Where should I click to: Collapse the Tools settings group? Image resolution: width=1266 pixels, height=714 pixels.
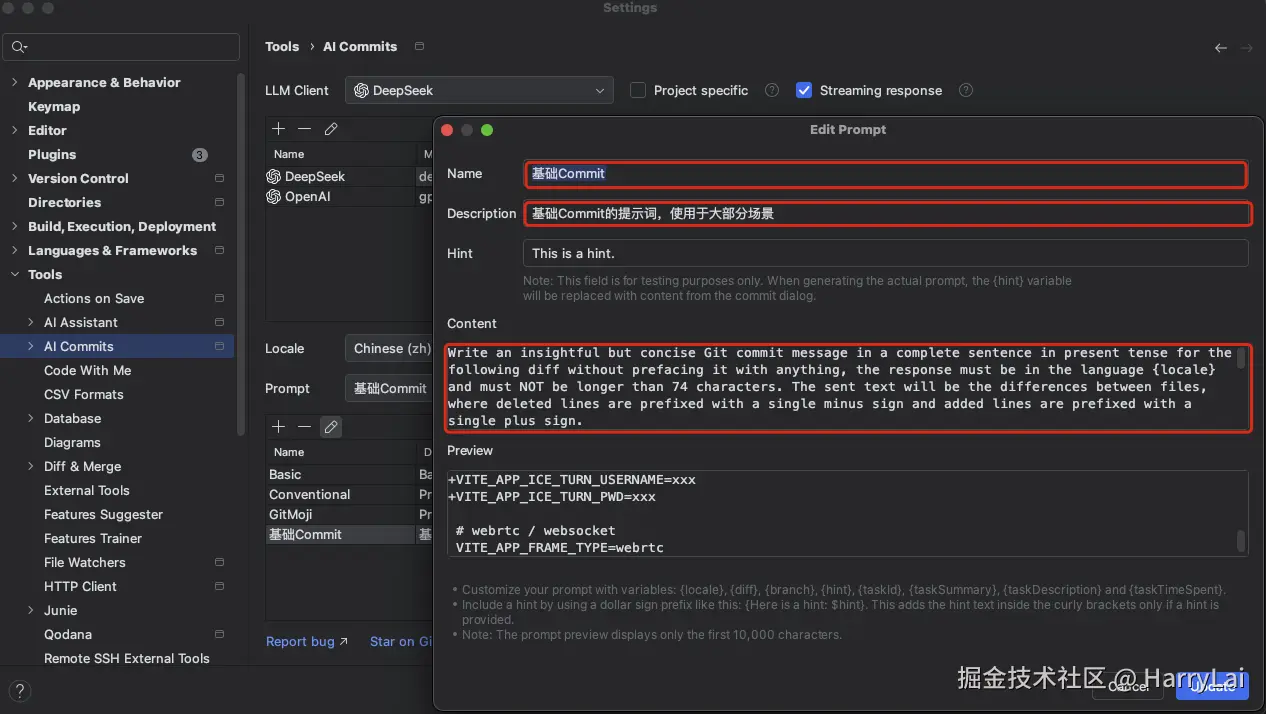coord(15,274)
